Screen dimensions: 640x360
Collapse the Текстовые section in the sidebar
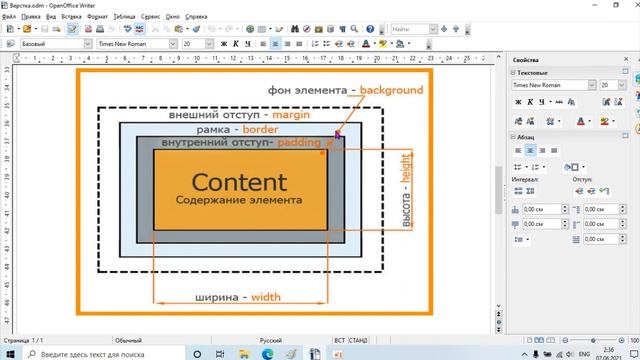click(513, 73)
